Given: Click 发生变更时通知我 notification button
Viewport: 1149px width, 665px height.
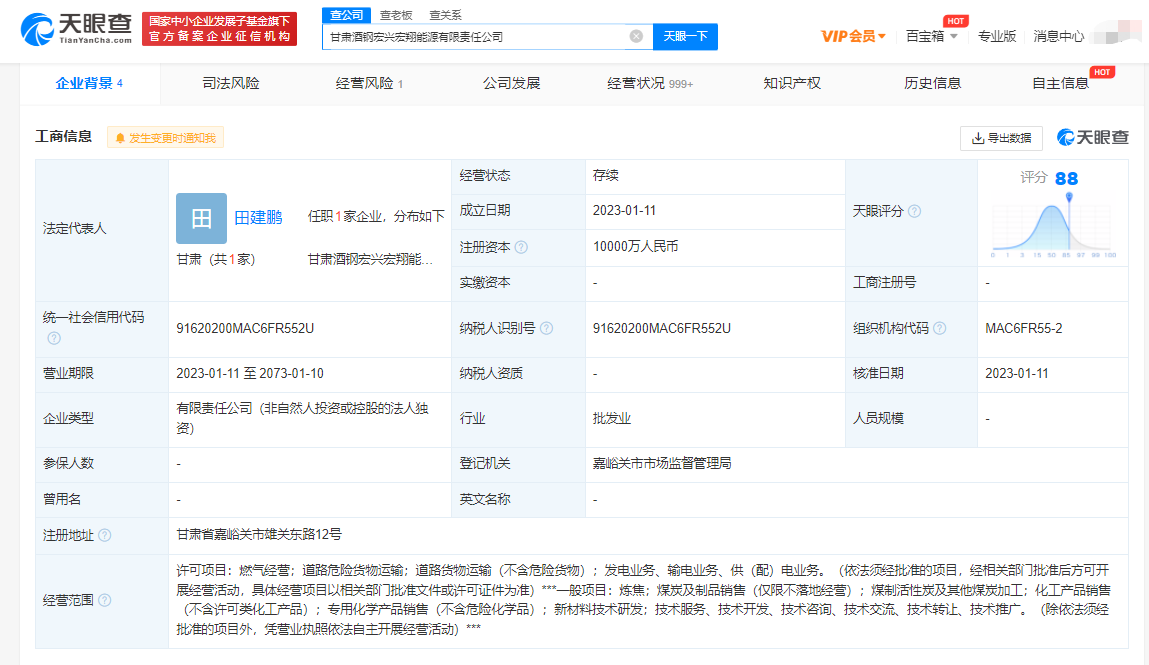Looking at the screenshot, I should point(166,138).
